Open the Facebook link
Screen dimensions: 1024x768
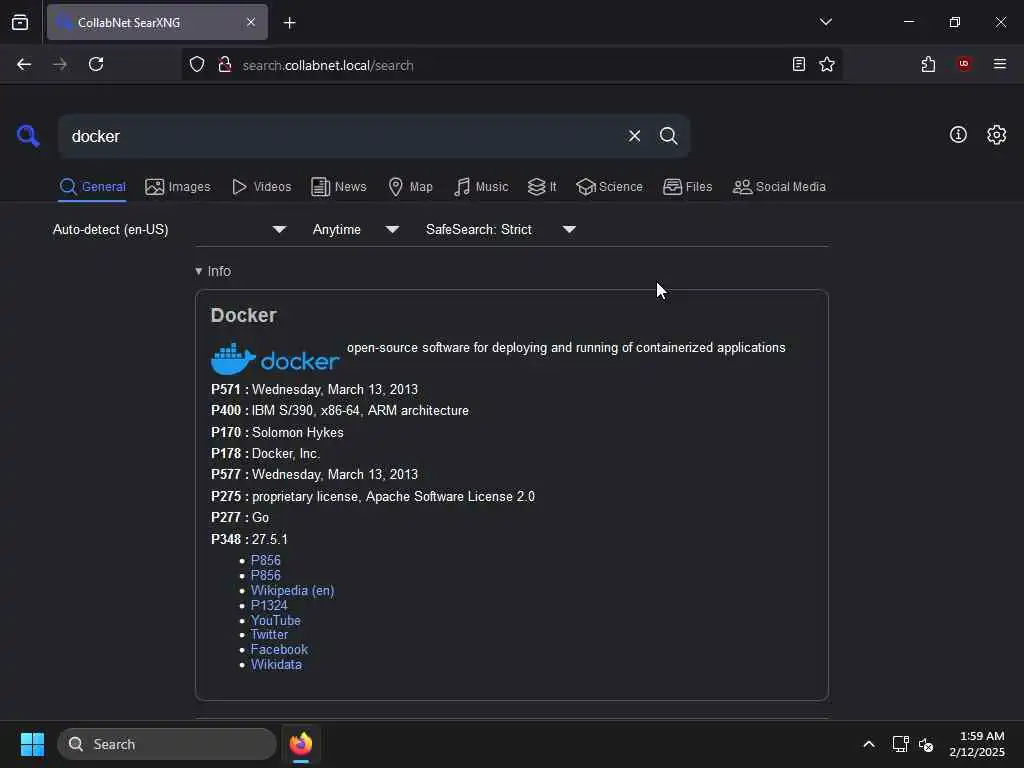280,649
